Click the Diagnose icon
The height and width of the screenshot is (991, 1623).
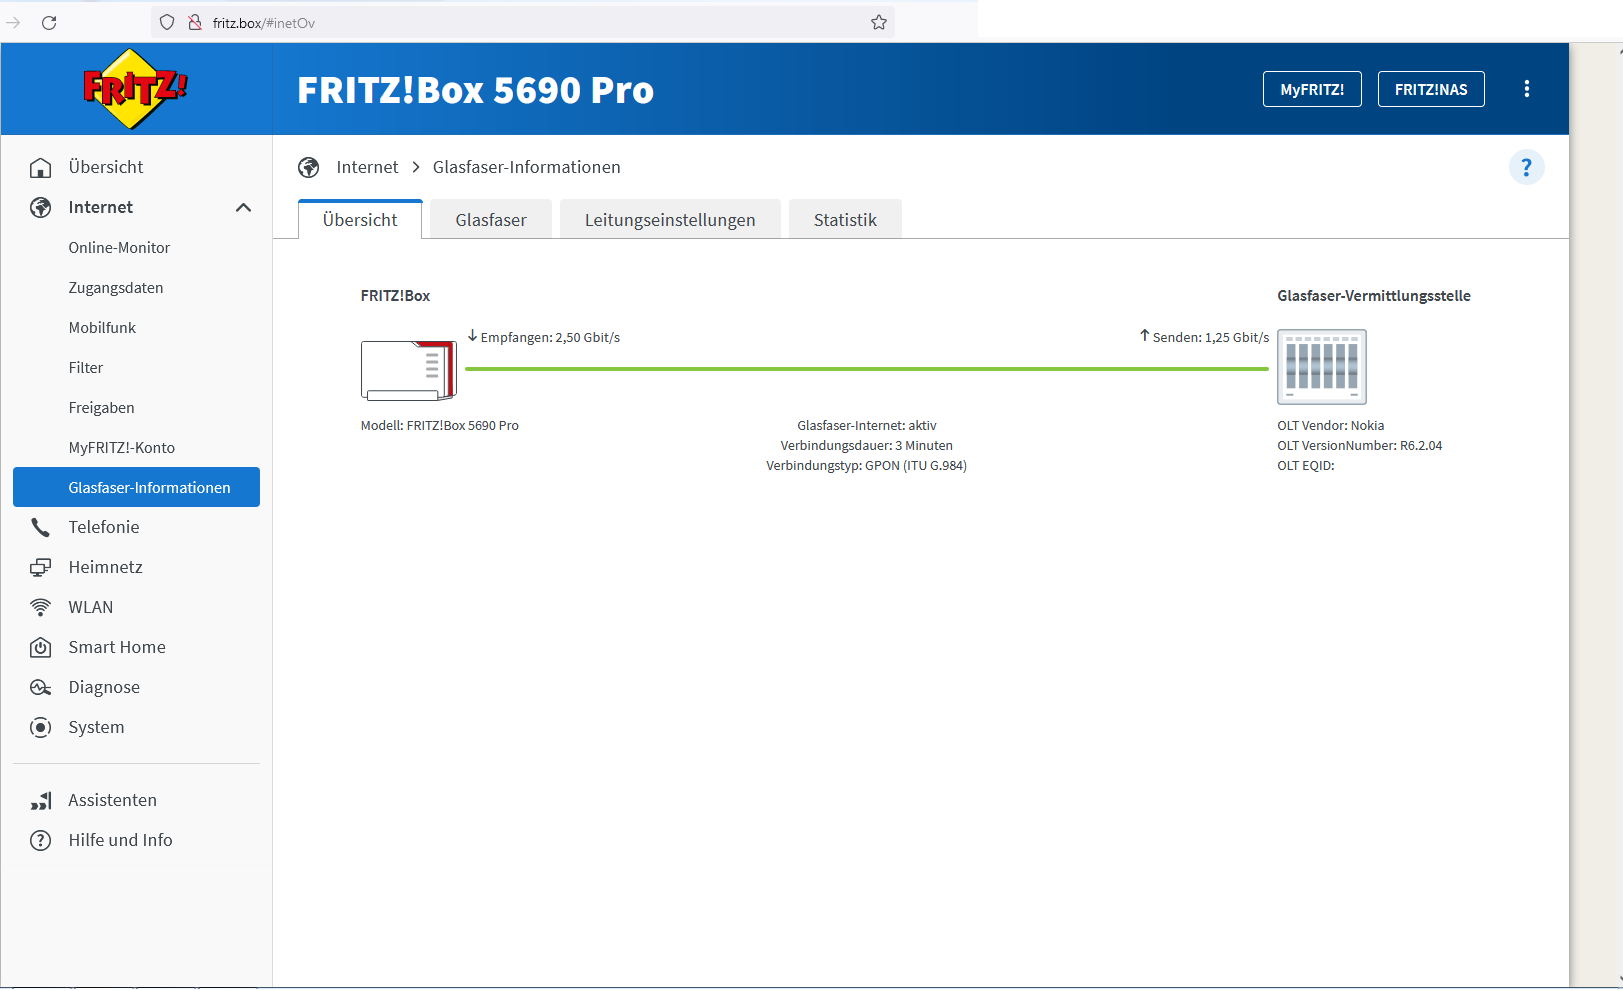click(40, 687)
